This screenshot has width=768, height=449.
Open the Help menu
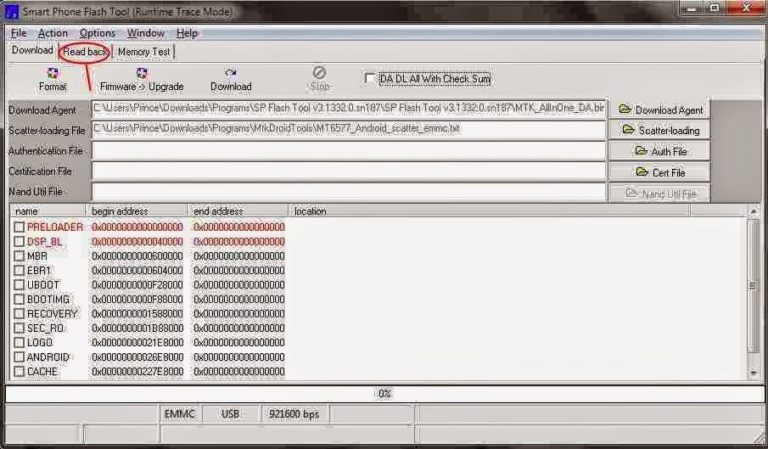187,33
